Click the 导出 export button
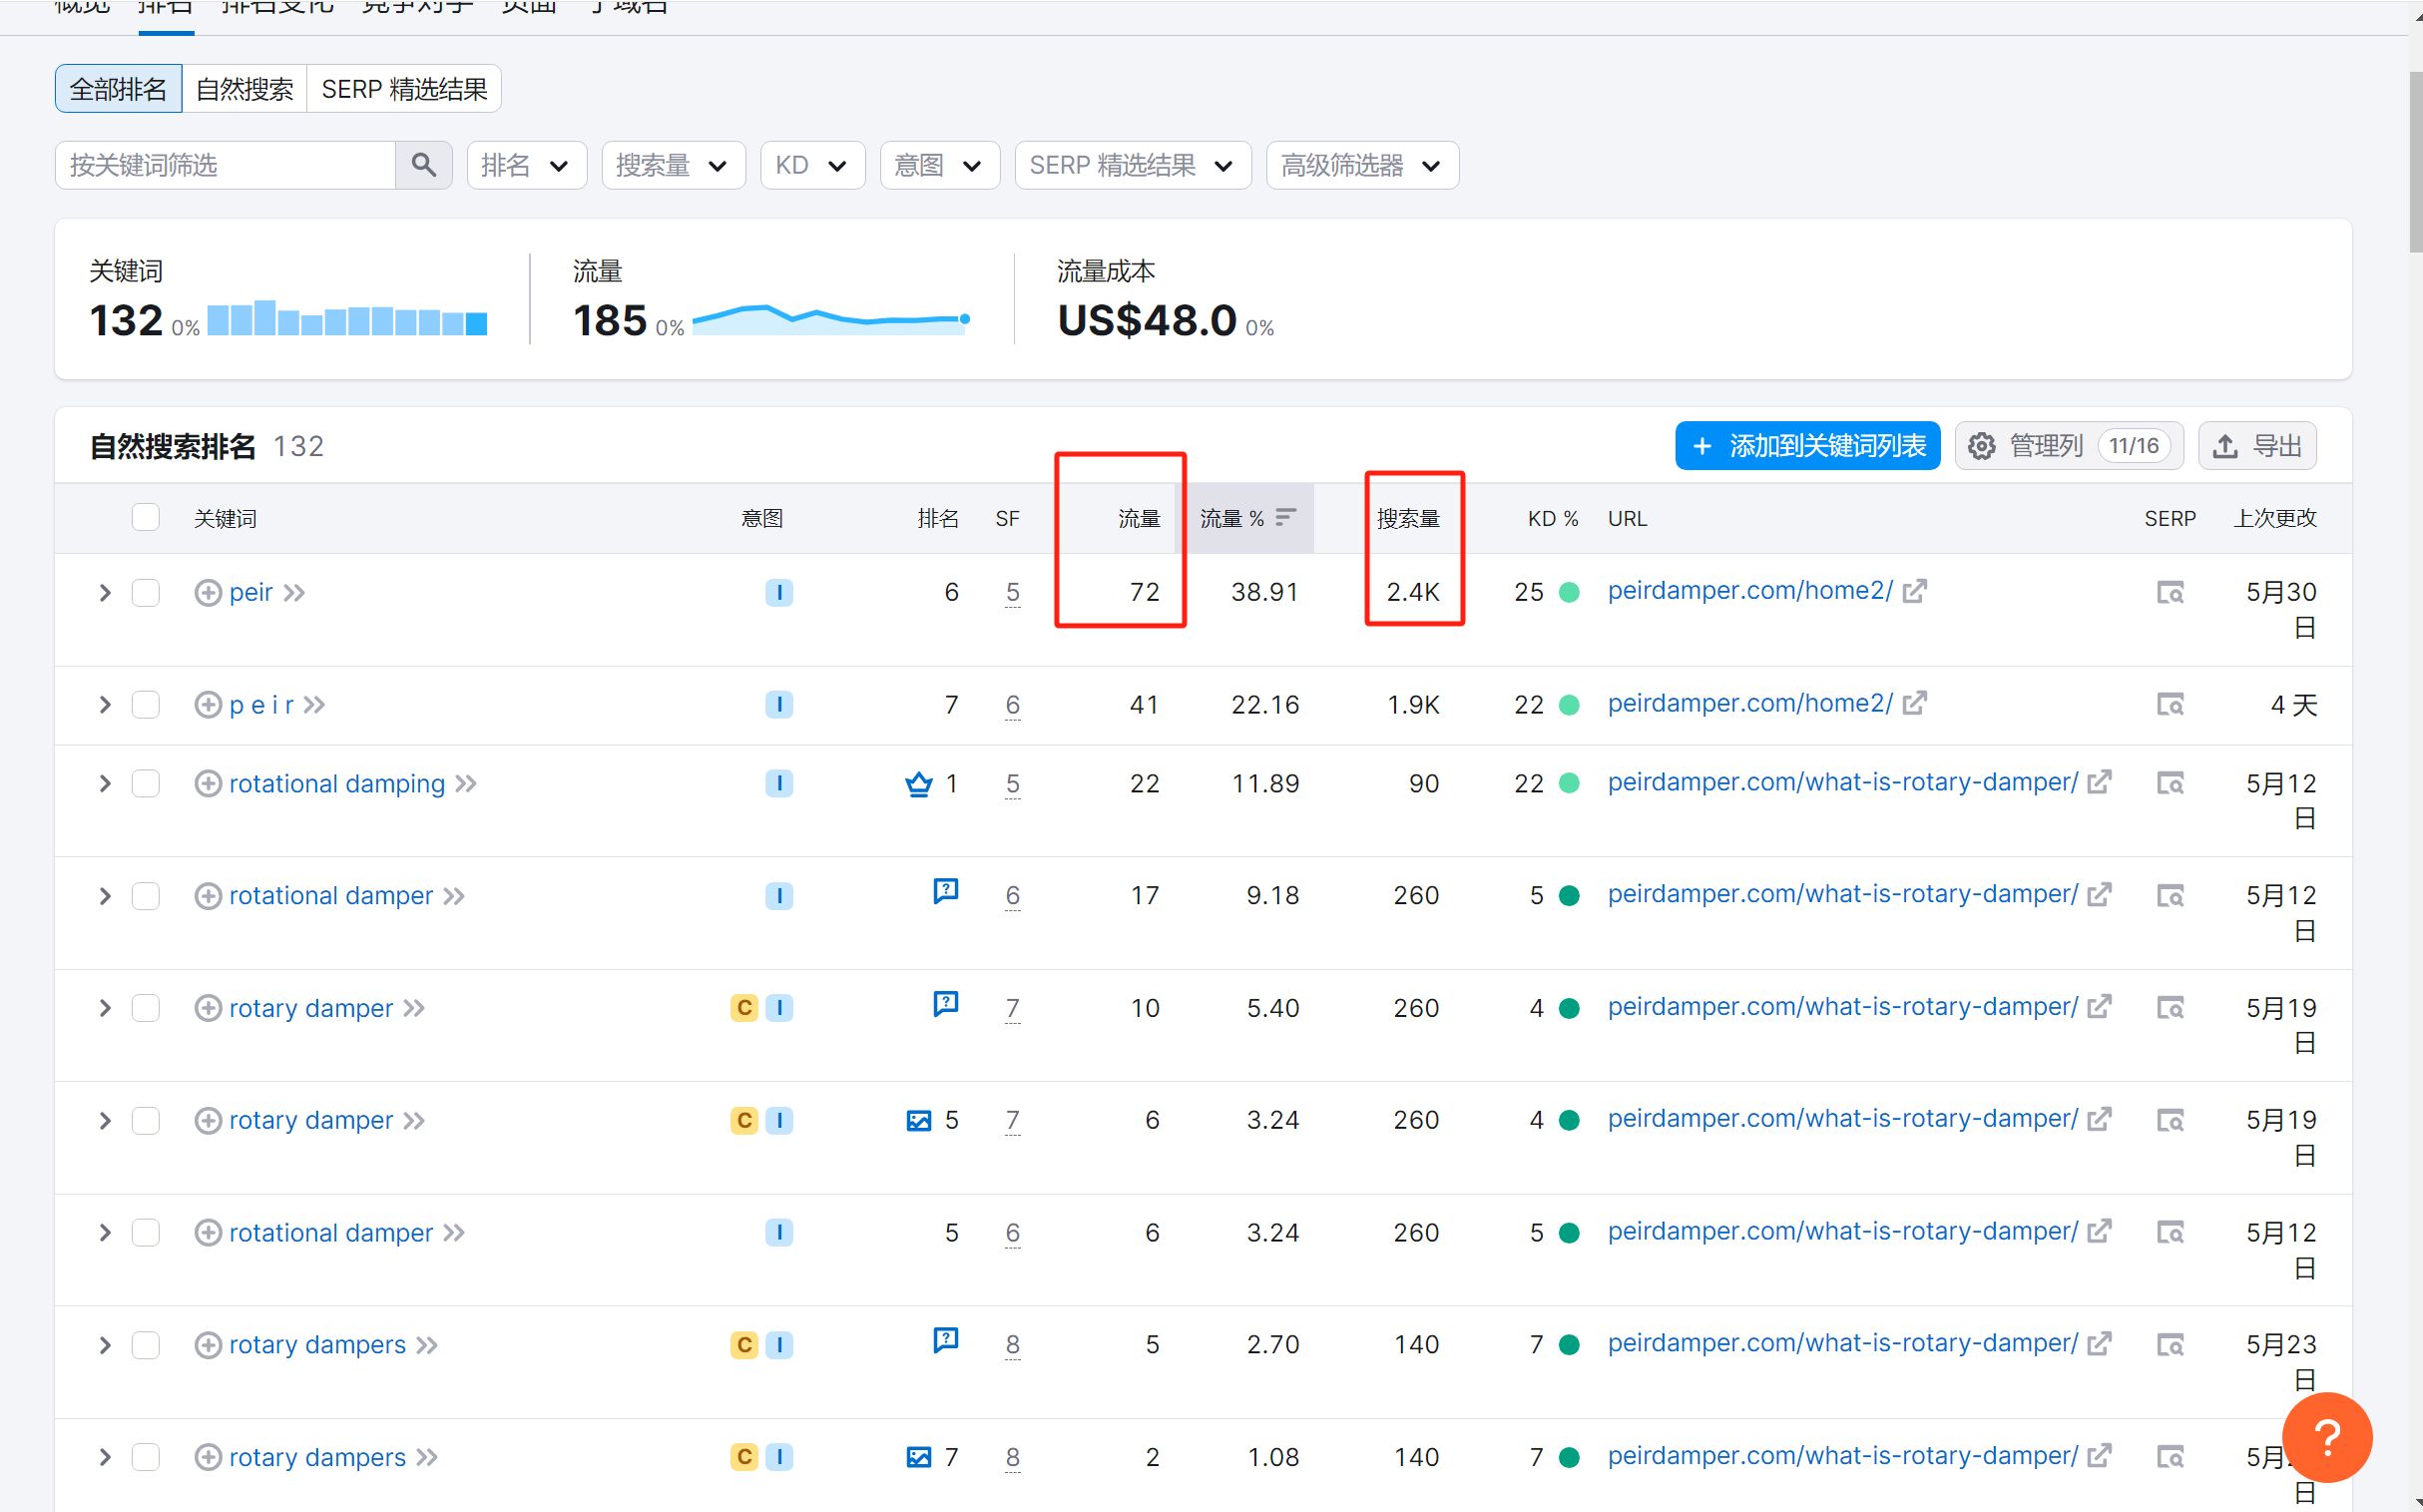Screen dimensions: 2423x1512 pyautogui.click(x=2257, y=446)
